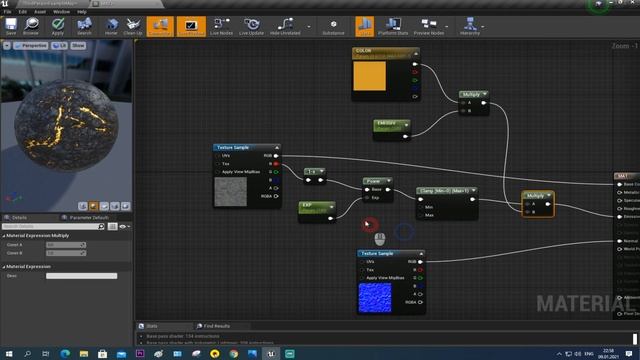The width and height of the screenshot is (640, 360).
Task: Open Platform Stats from toolbar
Action: (x=393, y=26)
